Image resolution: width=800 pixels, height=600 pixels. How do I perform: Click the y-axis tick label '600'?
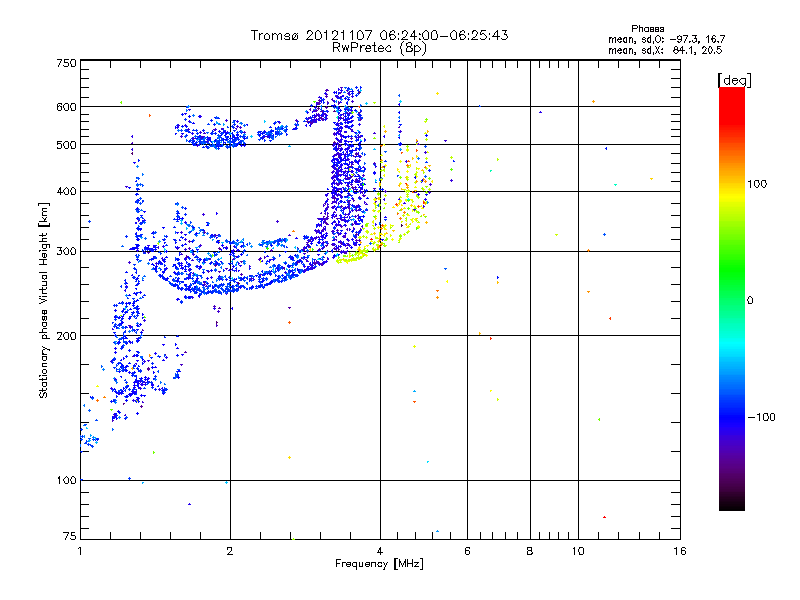pos(67,107)
